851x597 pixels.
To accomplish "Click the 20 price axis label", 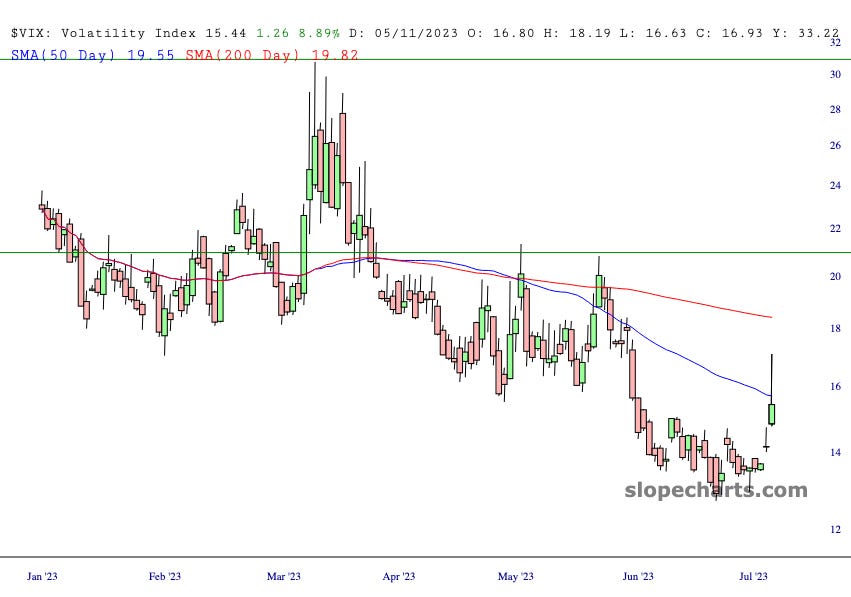I will click(835, 276).
